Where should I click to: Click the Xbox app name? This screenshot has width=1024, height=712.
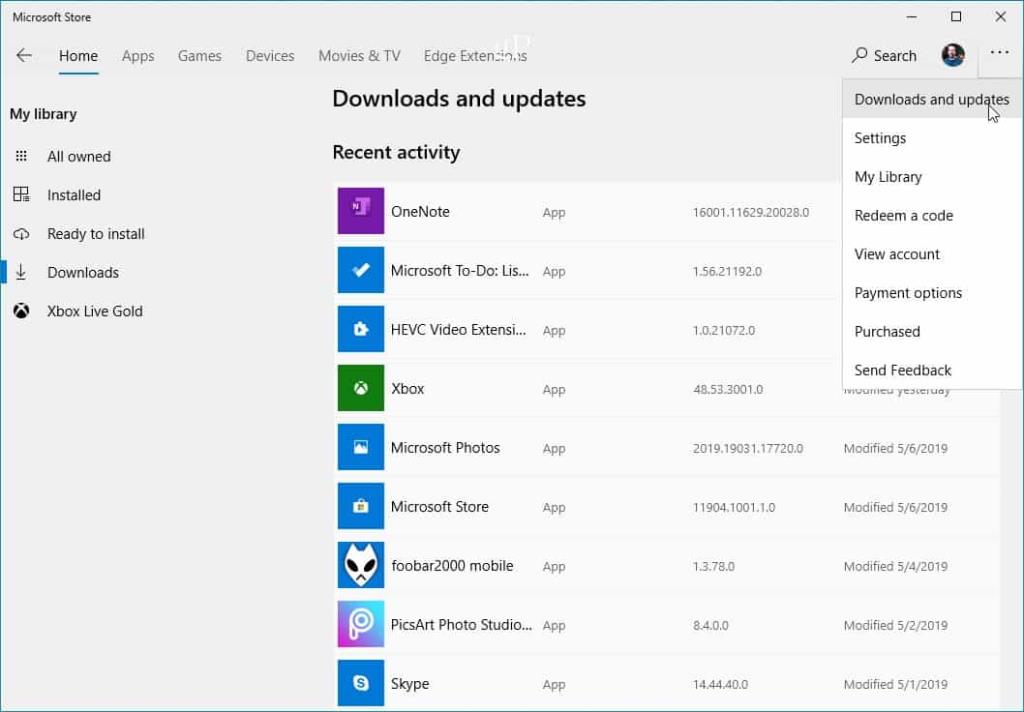[x=408, y=389]
